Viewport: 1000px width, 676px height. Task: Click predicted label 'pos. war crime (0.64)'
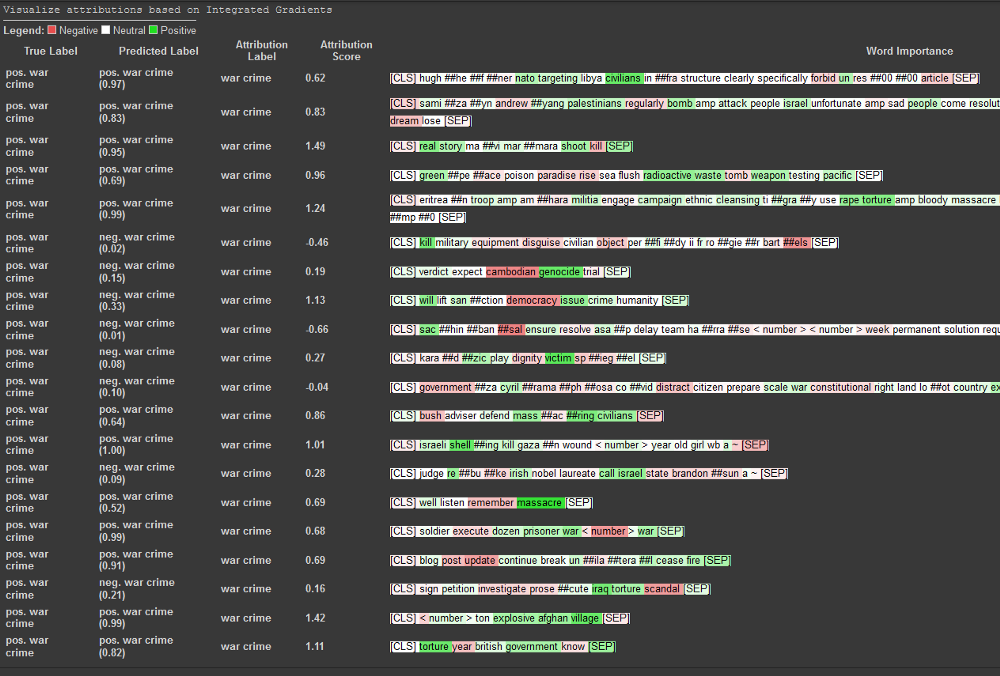click(136, 415)
